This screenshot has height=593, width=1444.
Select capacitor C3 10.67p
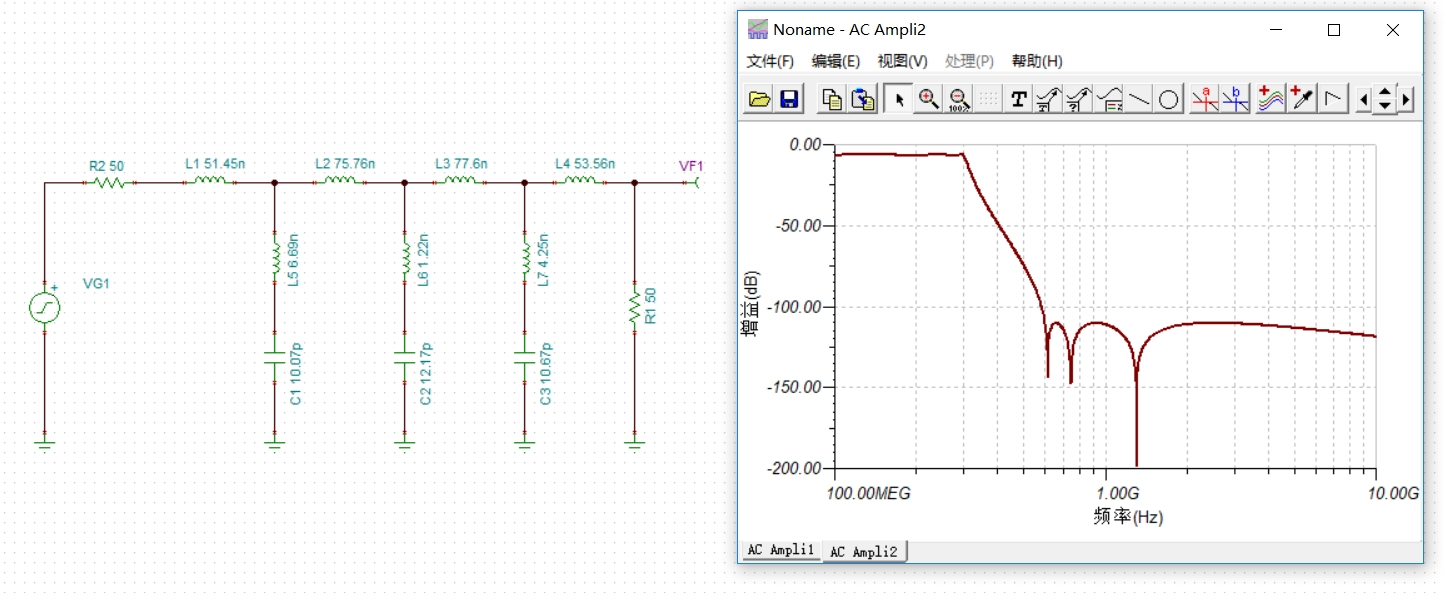click(524, 358)
